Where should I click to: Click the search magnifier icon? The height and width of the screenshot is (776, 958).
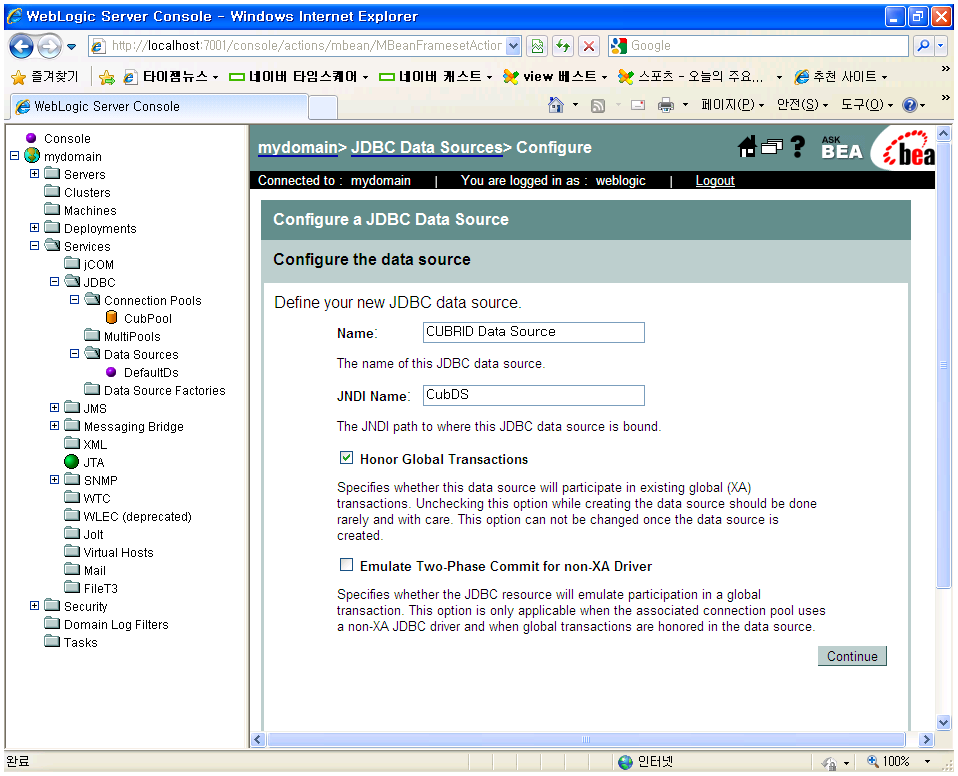924,46
